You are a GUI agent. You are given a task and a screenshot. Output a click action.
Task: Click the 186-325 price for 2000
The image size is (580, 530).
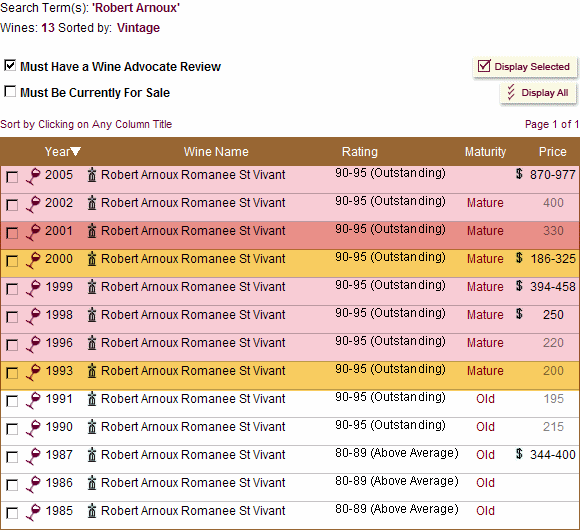553,259
